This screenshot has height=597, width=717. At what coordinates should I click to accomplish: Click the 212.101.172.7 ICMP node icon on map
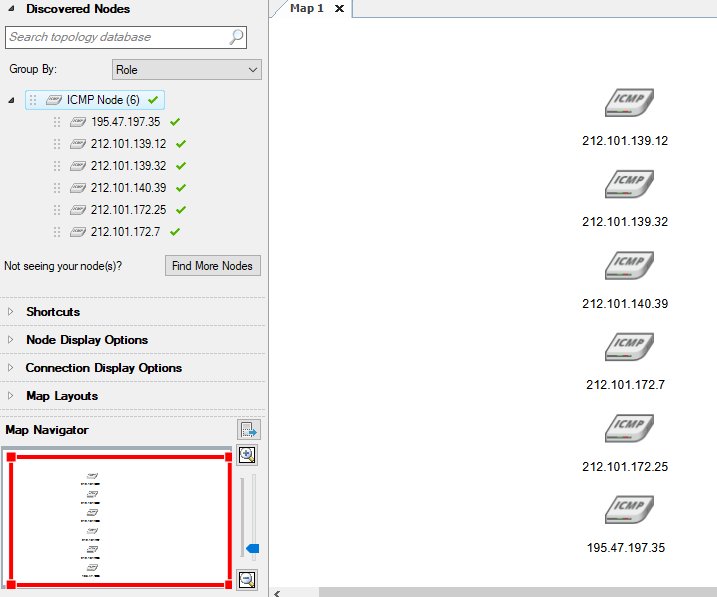pos(629,347)
